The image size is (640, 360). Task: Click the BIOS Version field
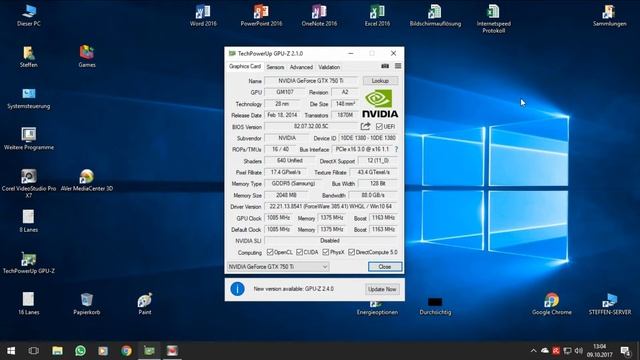311,127
